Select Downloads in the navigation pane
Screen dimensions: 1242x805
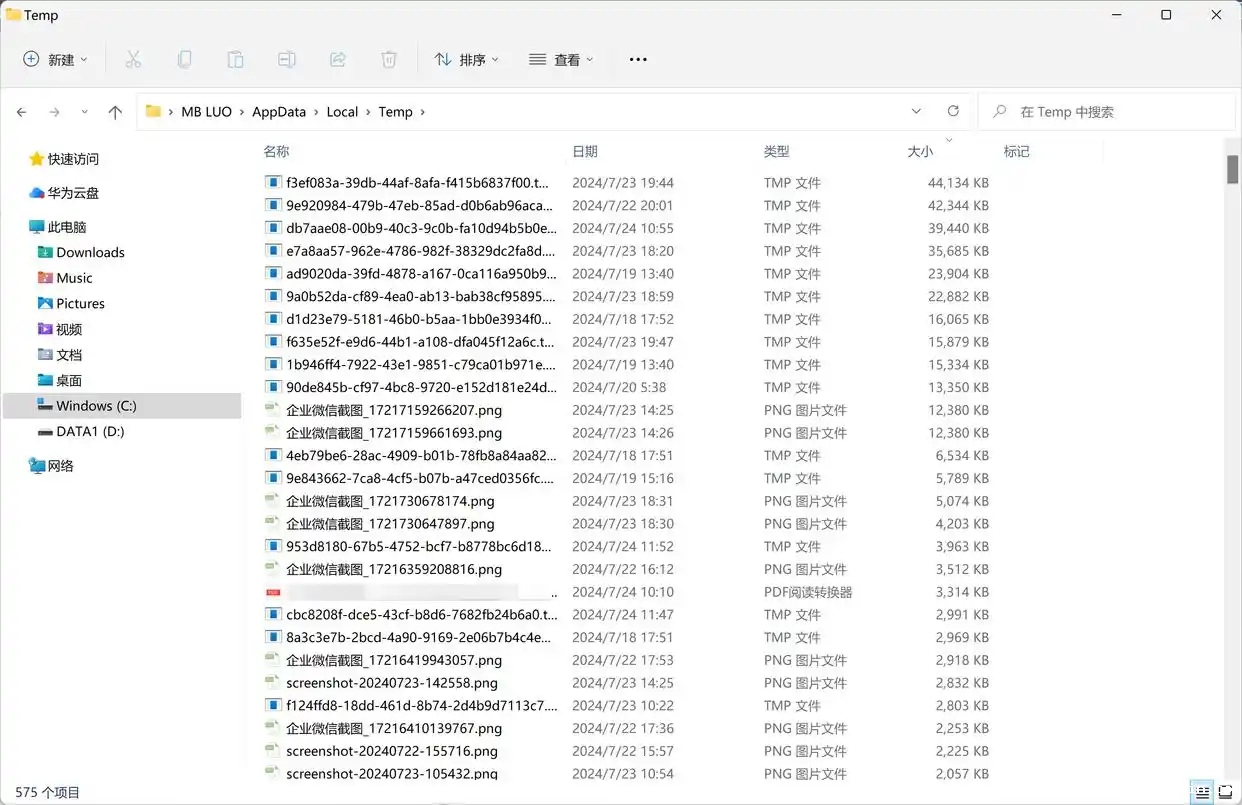(90, 253)
